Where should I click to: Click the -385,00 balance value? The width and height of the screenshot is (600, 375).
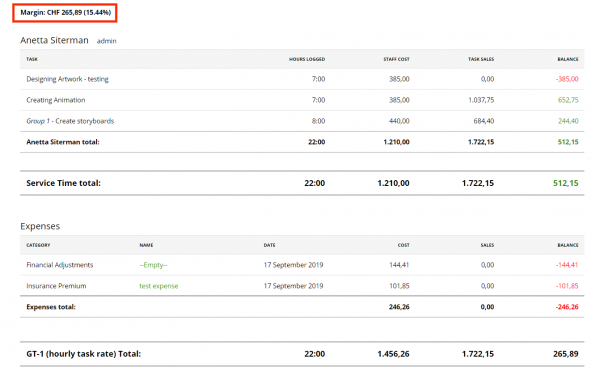(x=567, y=79)
